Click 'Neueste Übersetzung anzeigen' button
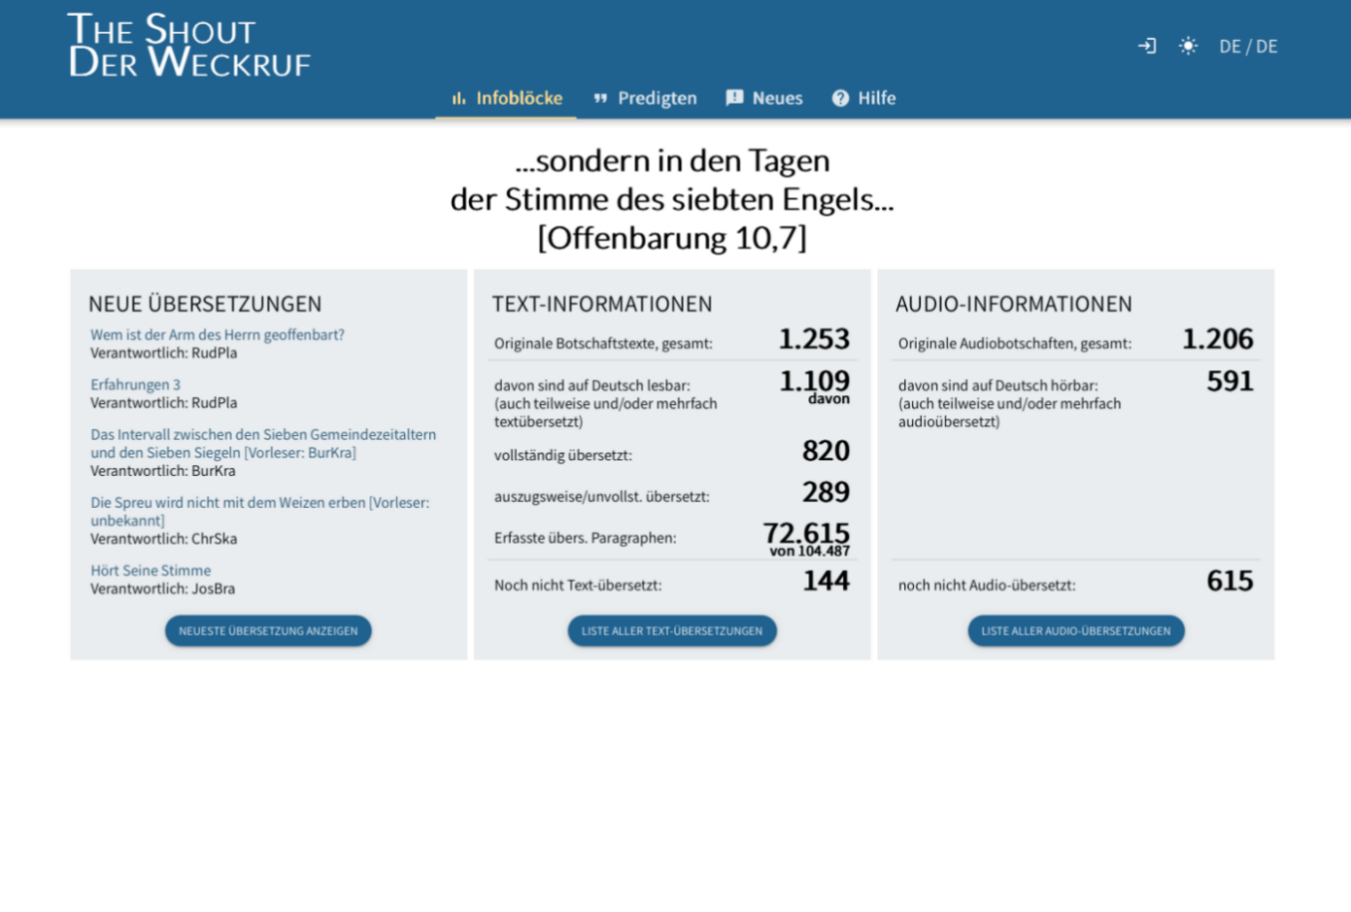Image resolution: width=1351 pixels, height=912 pixels. pyautogui.click(x=267, y=630)
